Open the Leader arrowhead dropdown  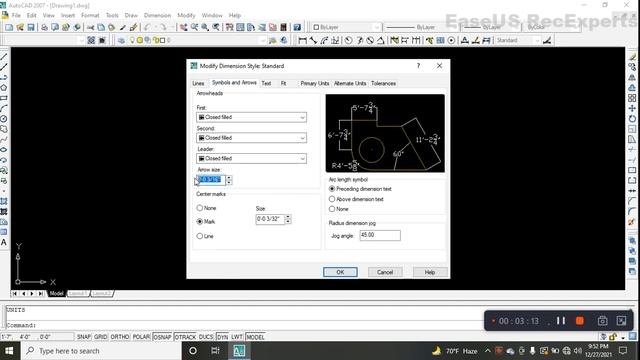(x=251, y=158)
